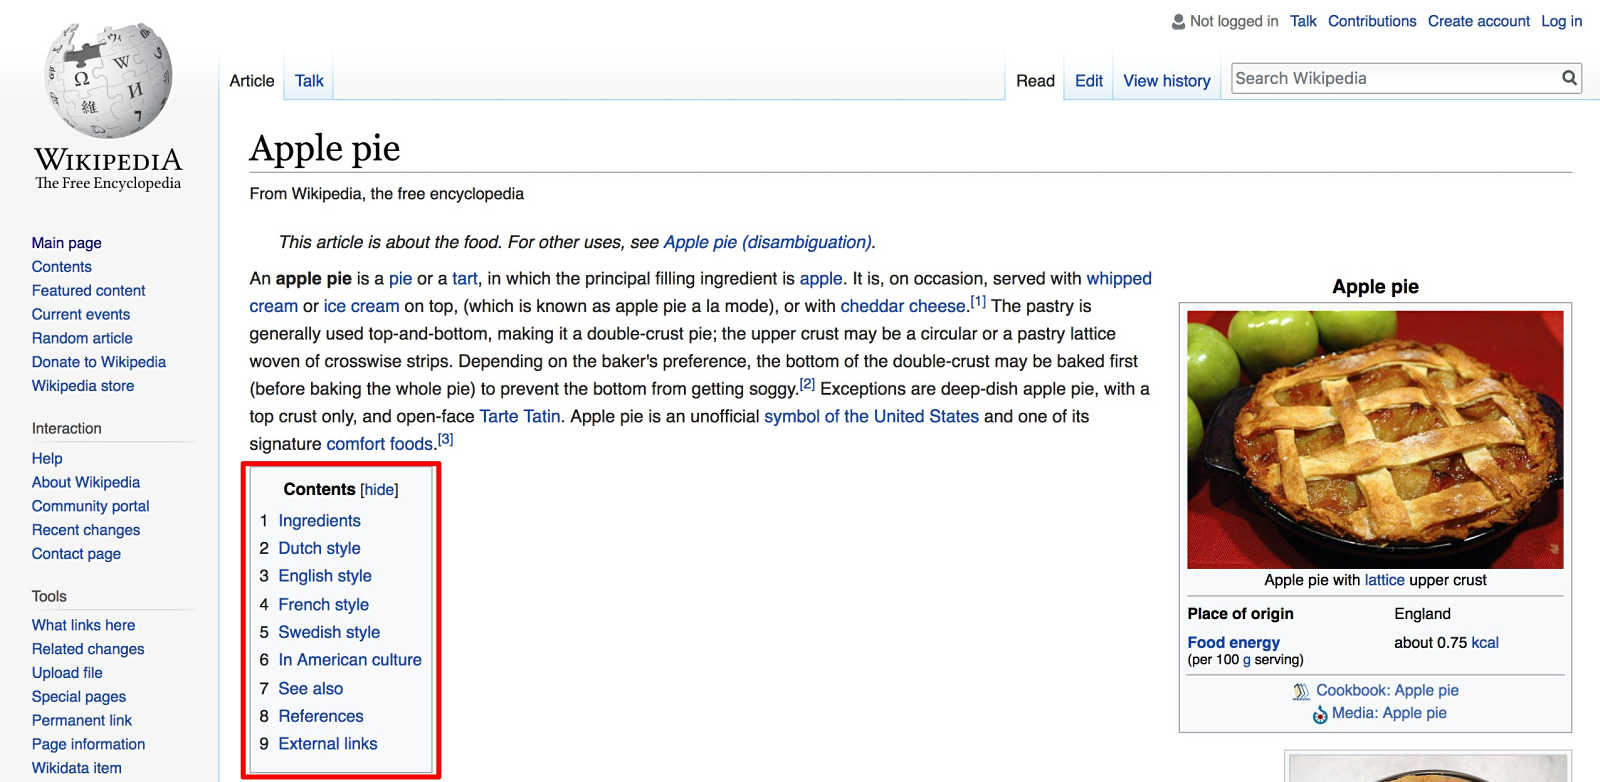This screenshot has height=782, width=1600.
Task: Open Wikipedia store link
Action: [83, 386]
